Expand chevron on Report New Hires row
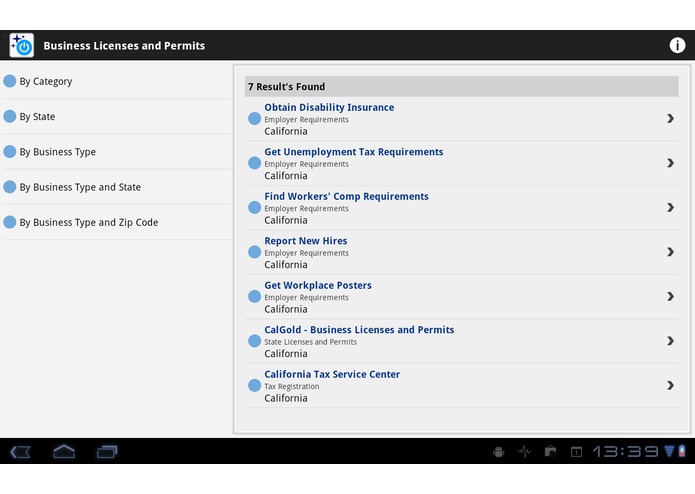Viewport: 695px width, 494px height. pyautogui.click(x=670, y=252)
